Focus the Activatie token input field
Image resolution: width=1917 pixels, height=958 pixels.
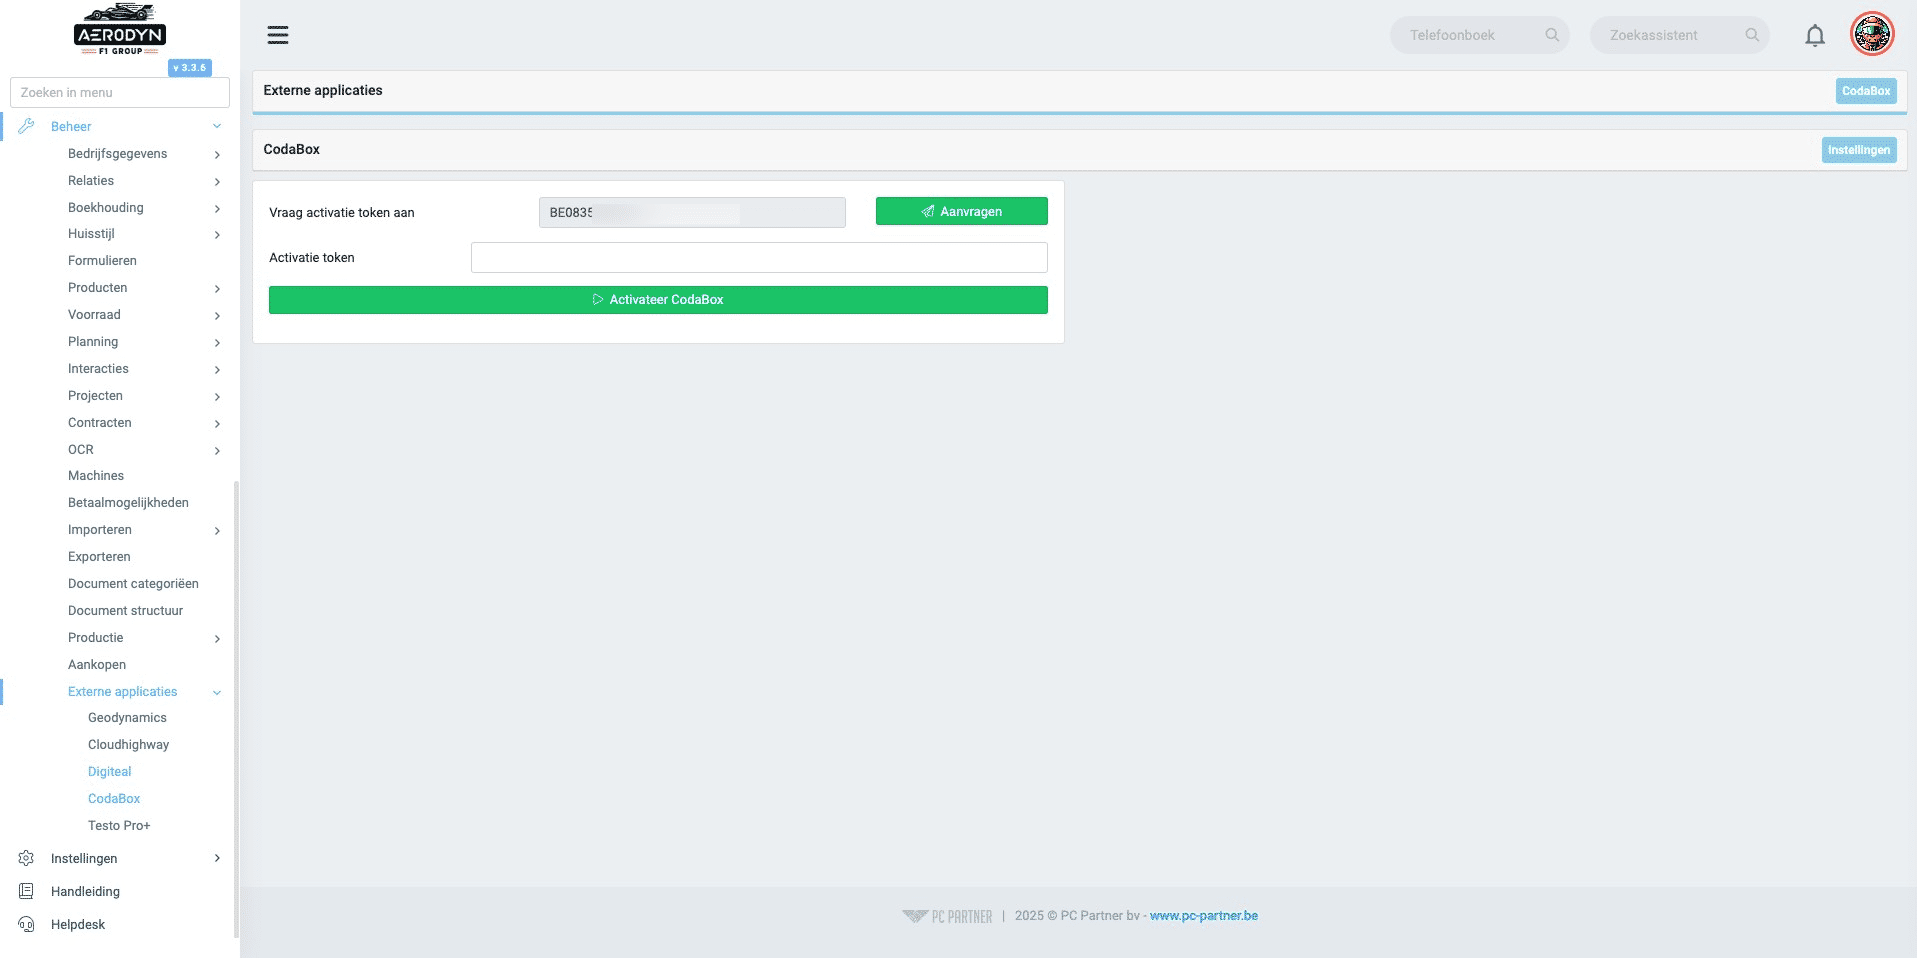point(759,258)
